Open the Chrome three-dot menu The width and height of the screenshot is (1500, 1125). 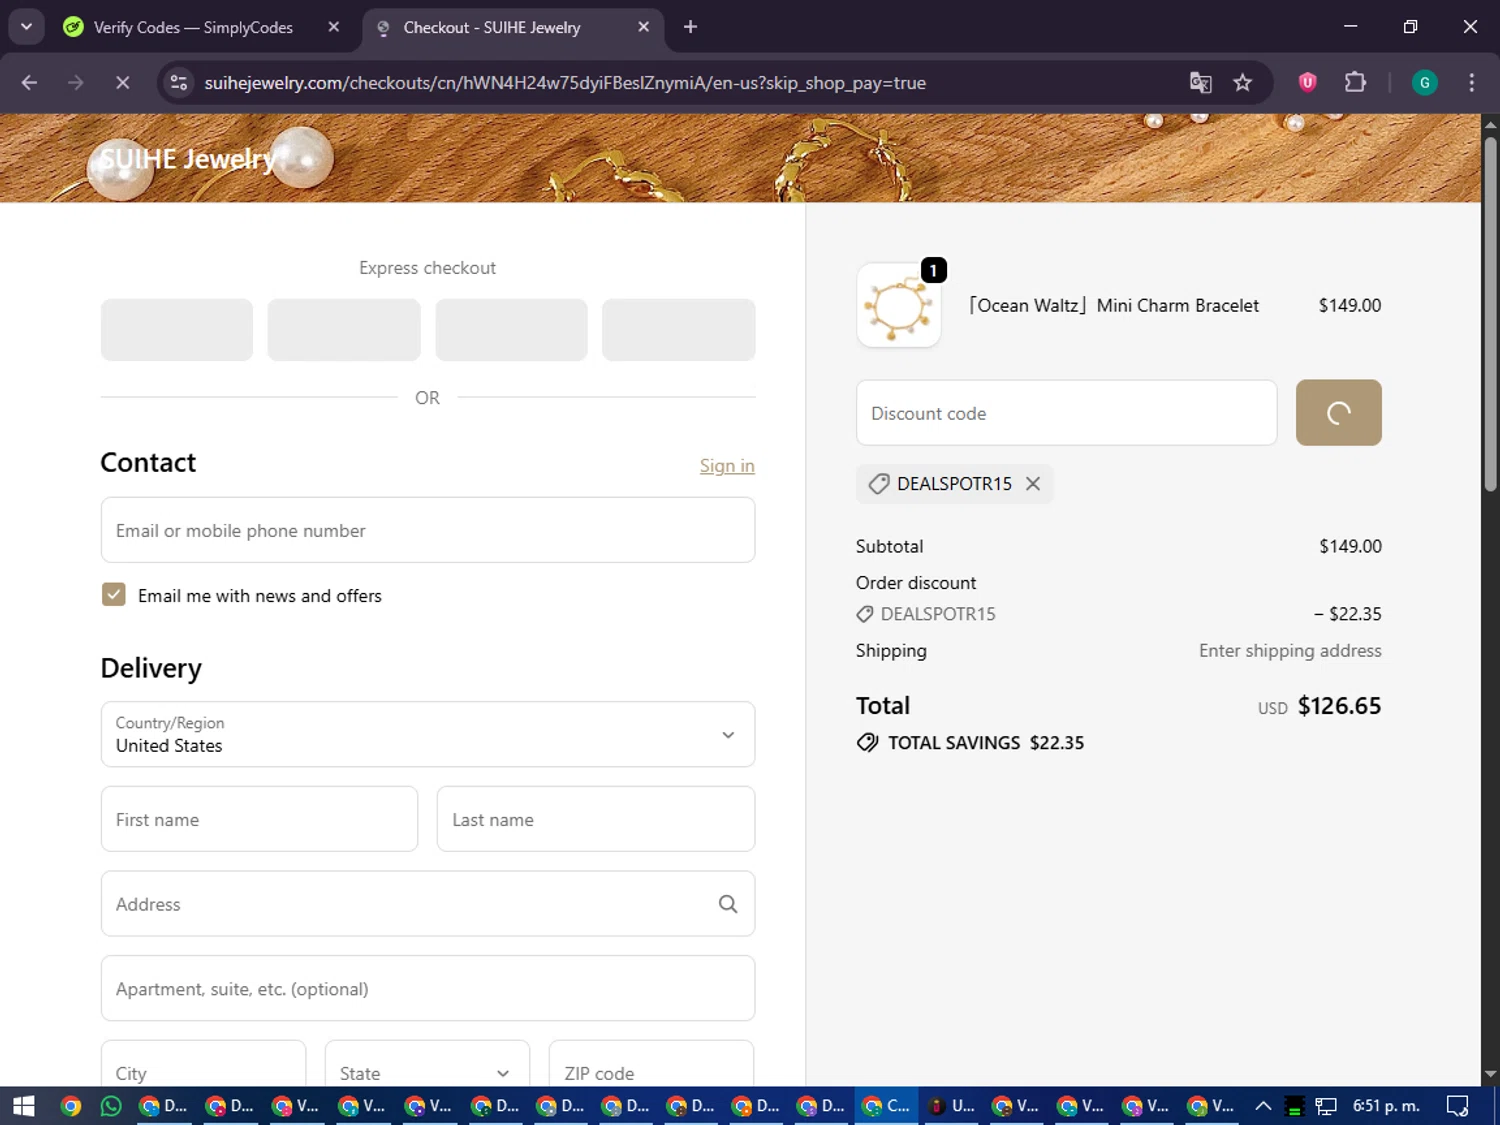click(x=1471, y=83)
